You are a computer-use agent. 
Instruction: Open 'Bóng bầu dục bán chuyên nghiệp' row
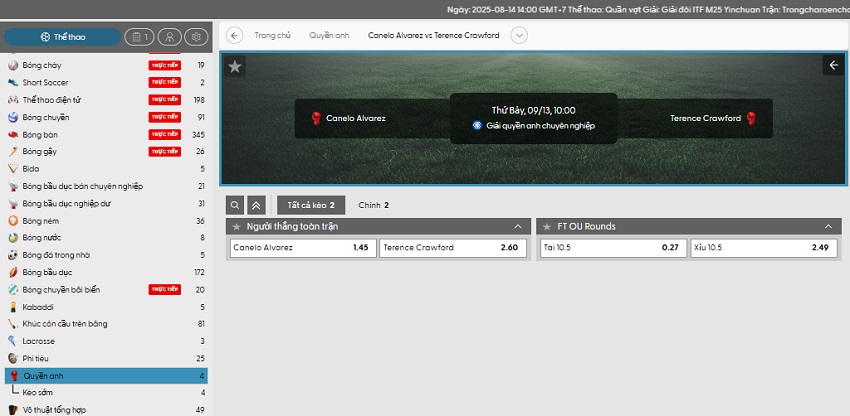pyautogui.click(x=106, y=186)
